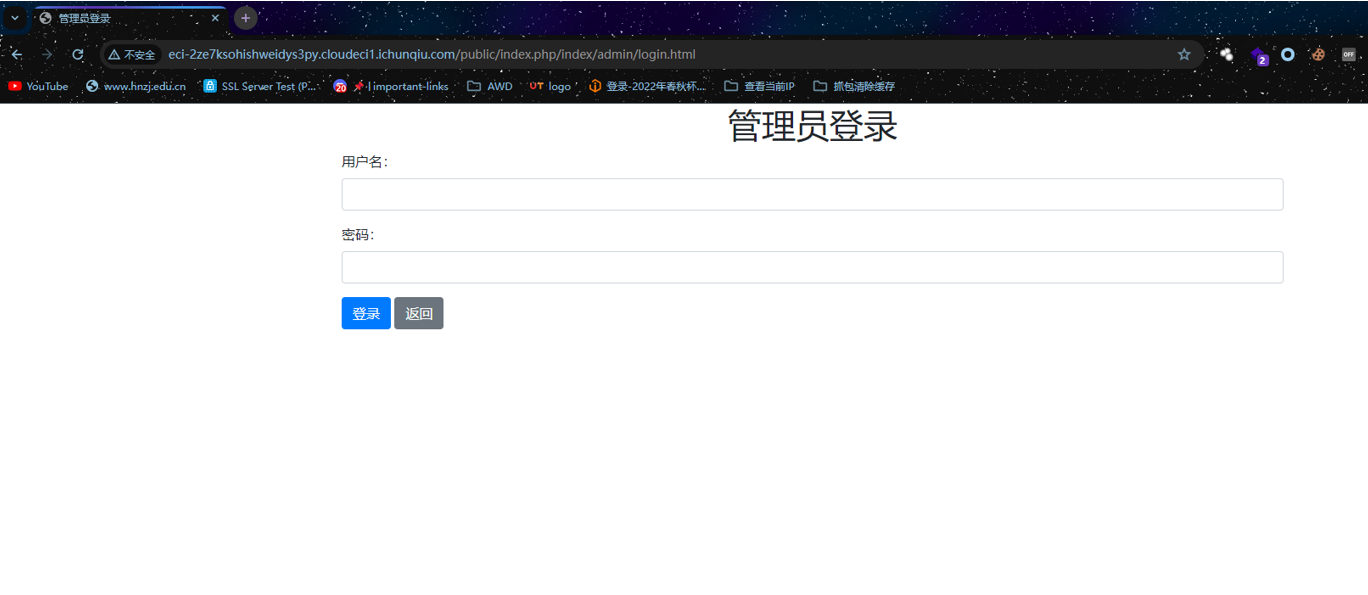Show the 不安全 site security info
The height and width of the screenshot is (595, 1368).
pos(132,55)
